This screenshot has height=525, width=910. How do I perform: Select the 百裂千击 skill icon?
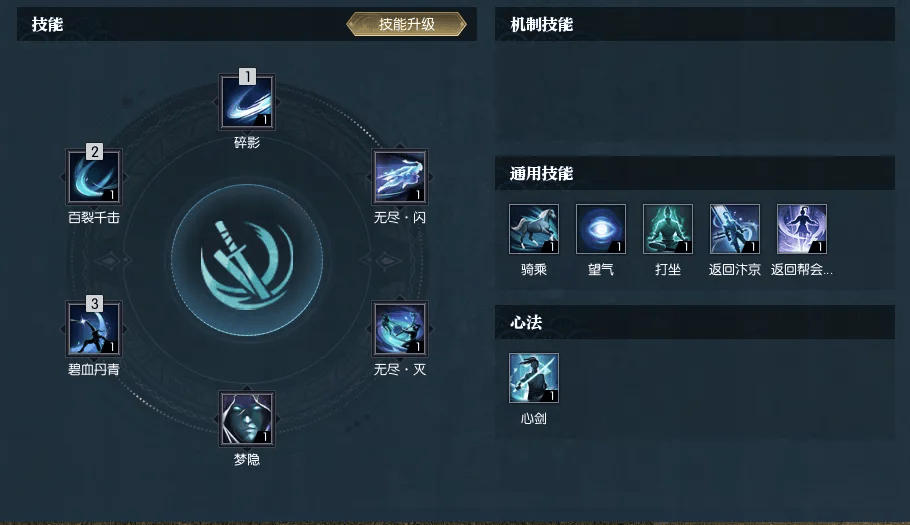[94, 177]
